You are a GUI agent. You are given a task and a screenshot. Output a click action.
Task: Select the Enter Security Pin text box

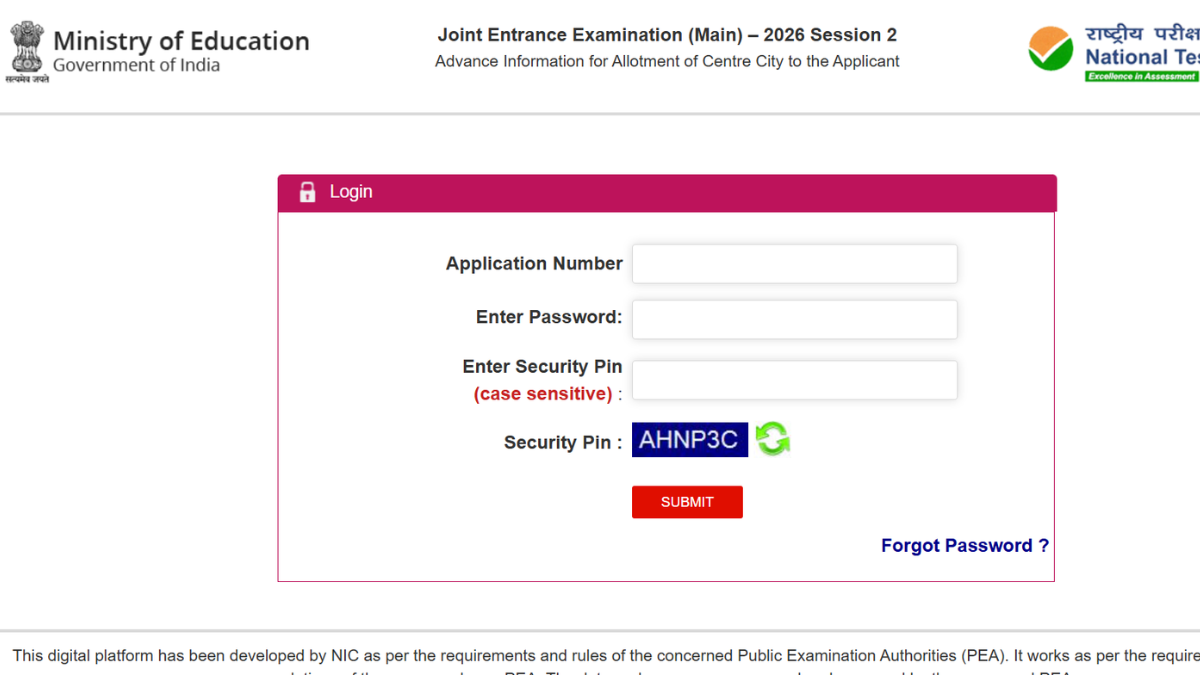tap(794, 380)
